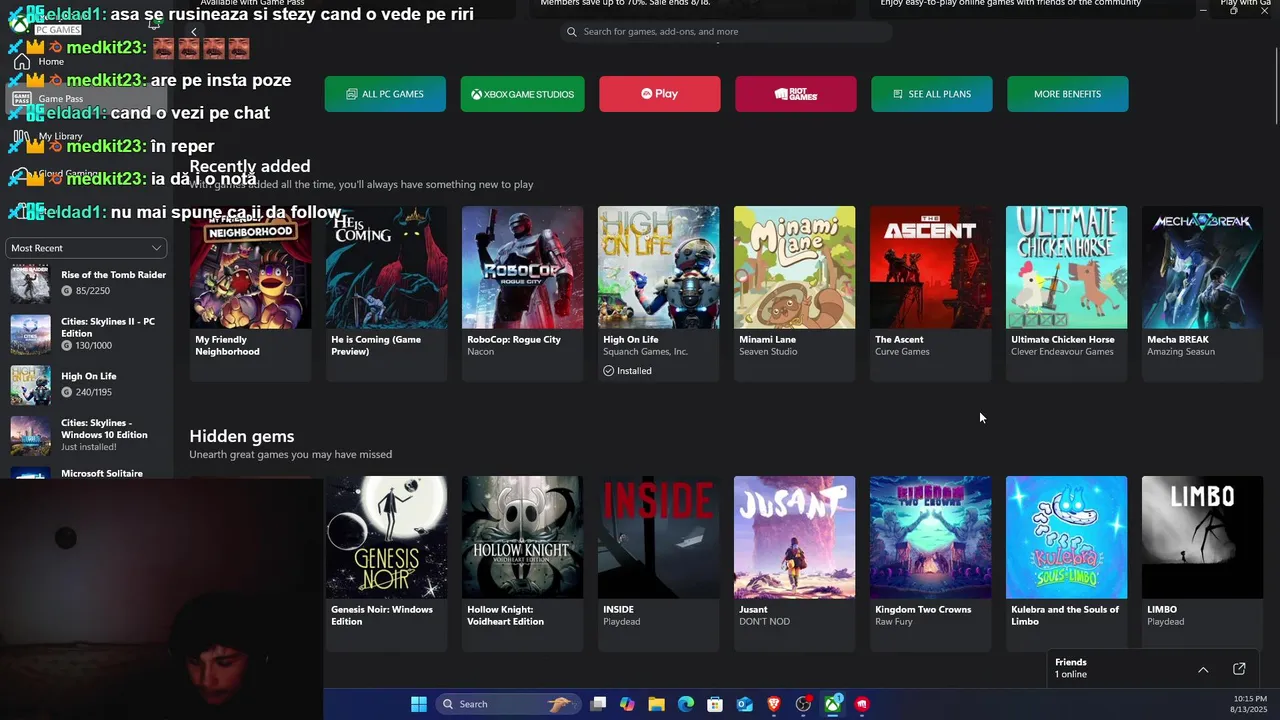Open the EA Play collection button
The width and height of the screenshot is (1280, 720).
coord(659,94)
